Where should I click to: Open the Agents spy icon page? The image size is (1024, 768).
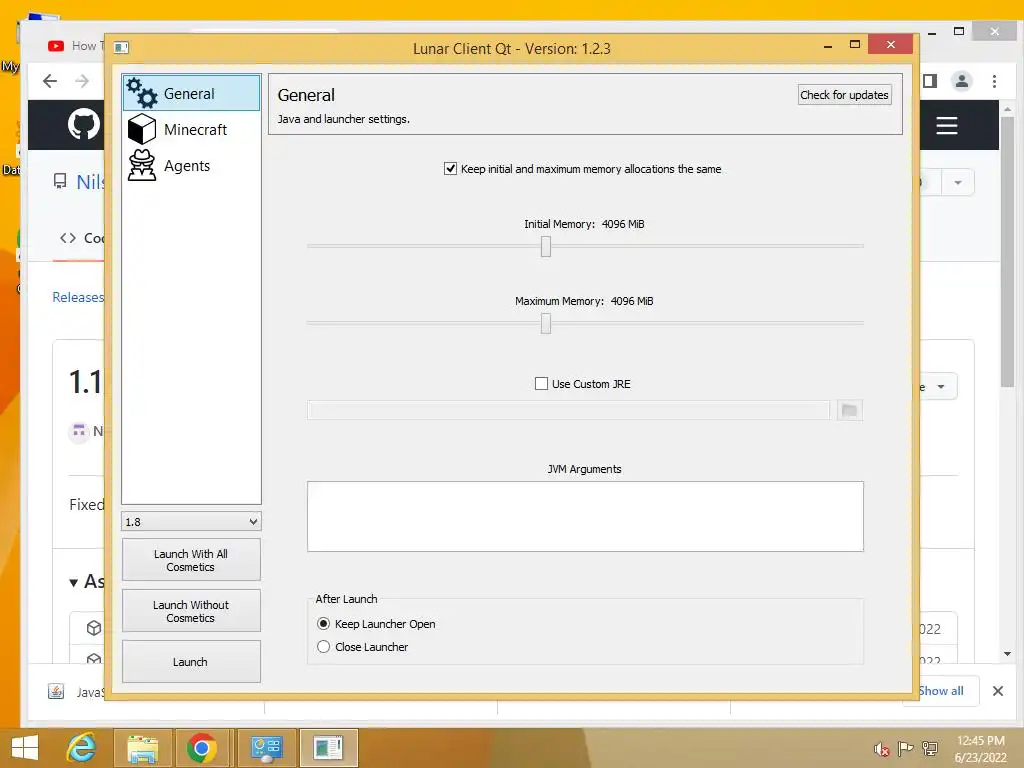pos(142,165)
